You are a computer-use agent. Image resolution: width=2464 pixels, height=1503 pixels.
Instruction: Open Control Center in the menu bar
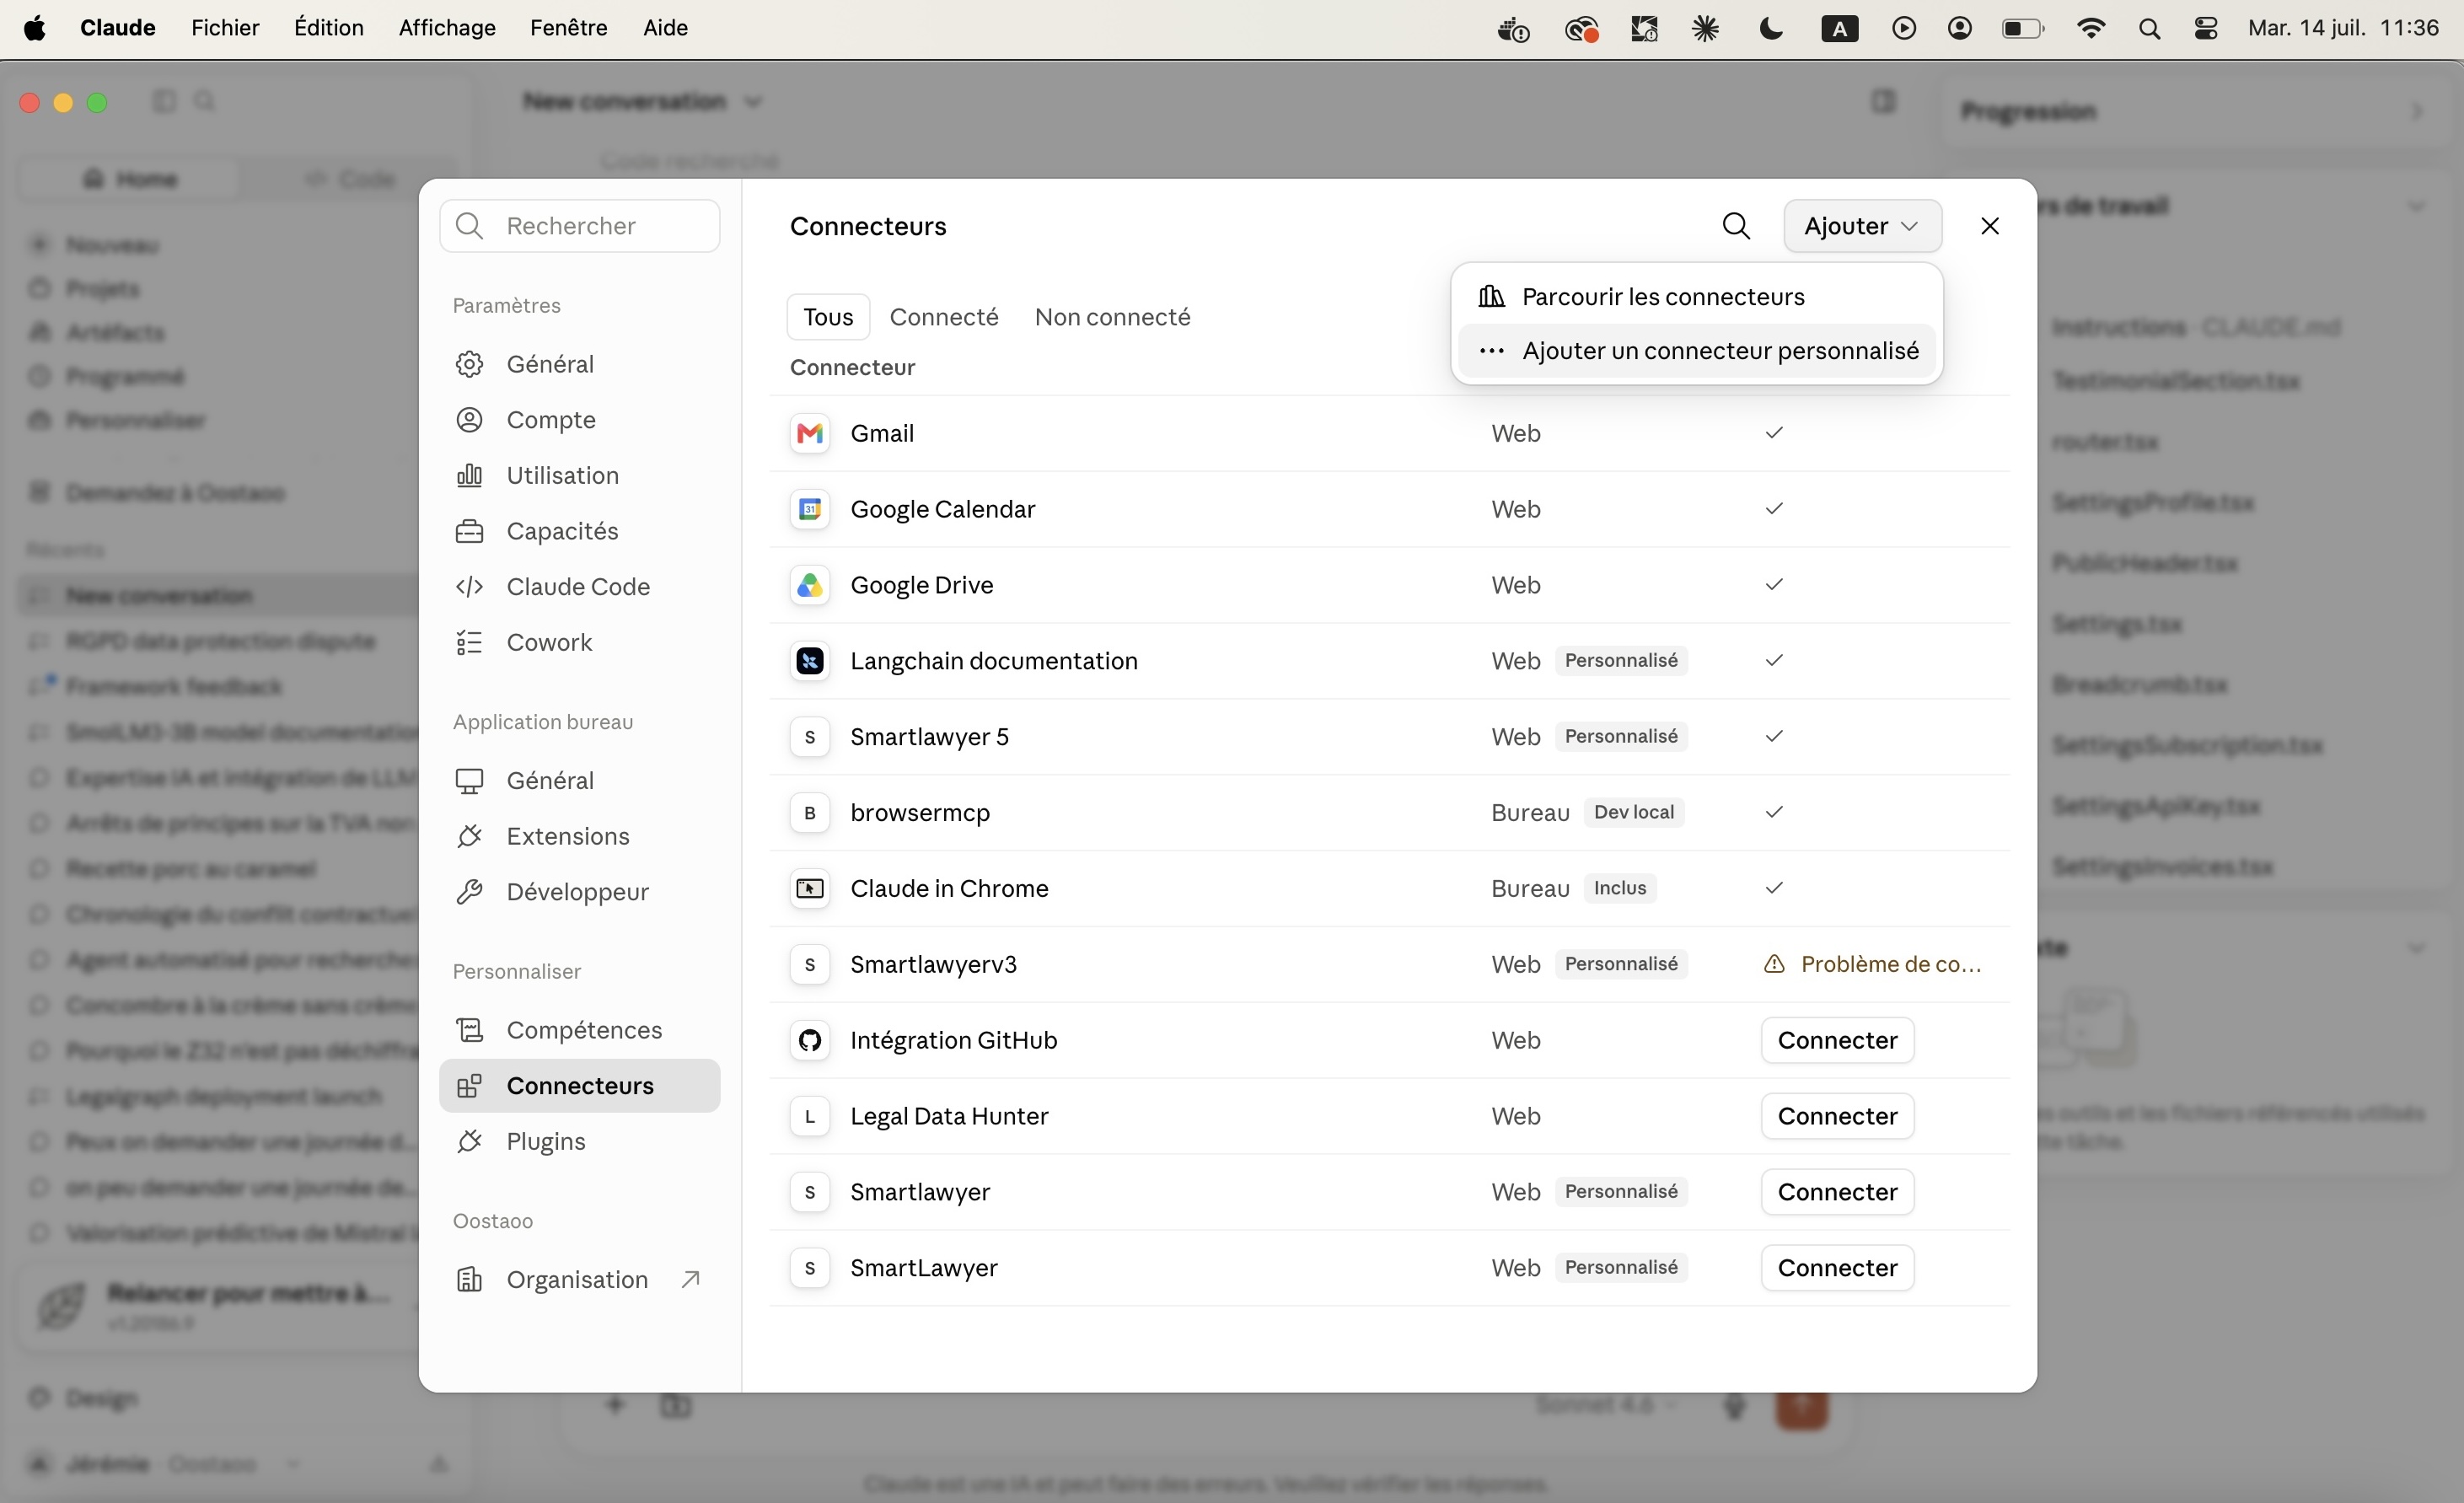tap(2206, 28)
